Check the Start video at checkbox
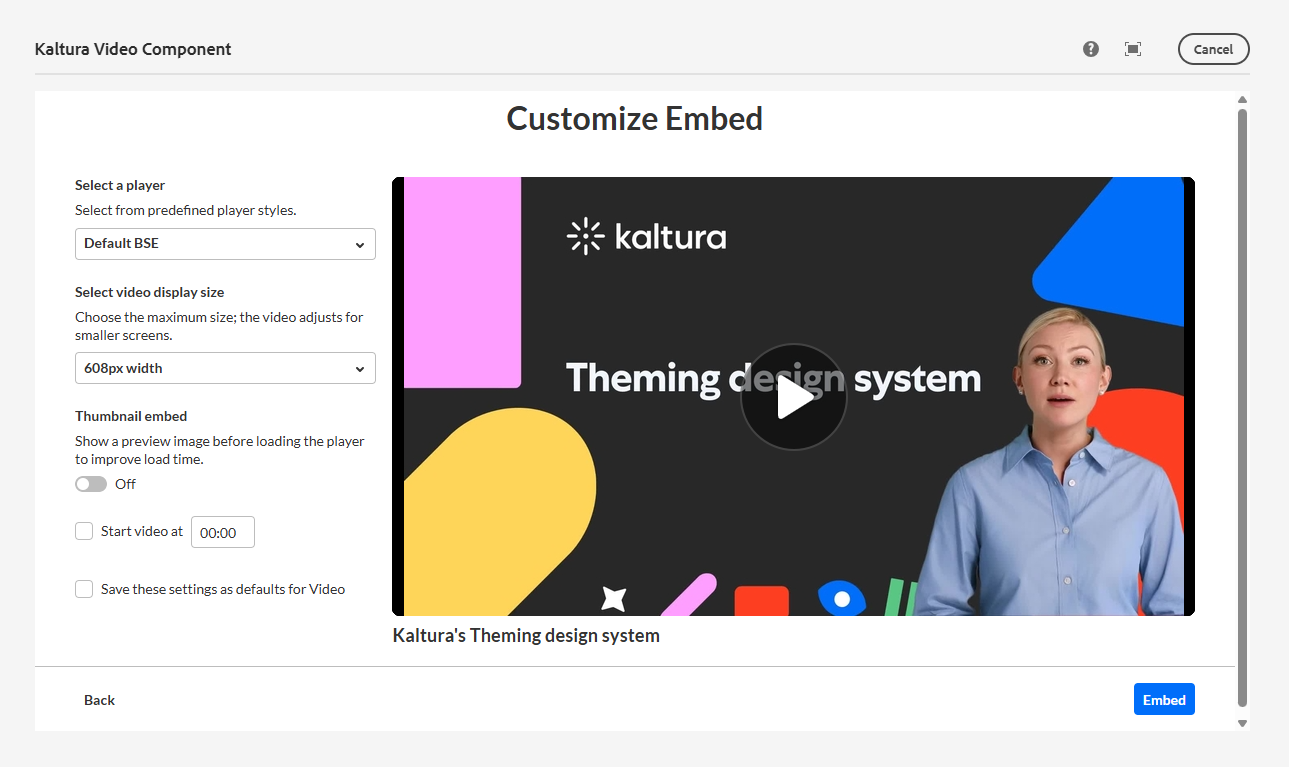Image resolution: width=1289 pixels, height=767 pixels. pos(84,531)
